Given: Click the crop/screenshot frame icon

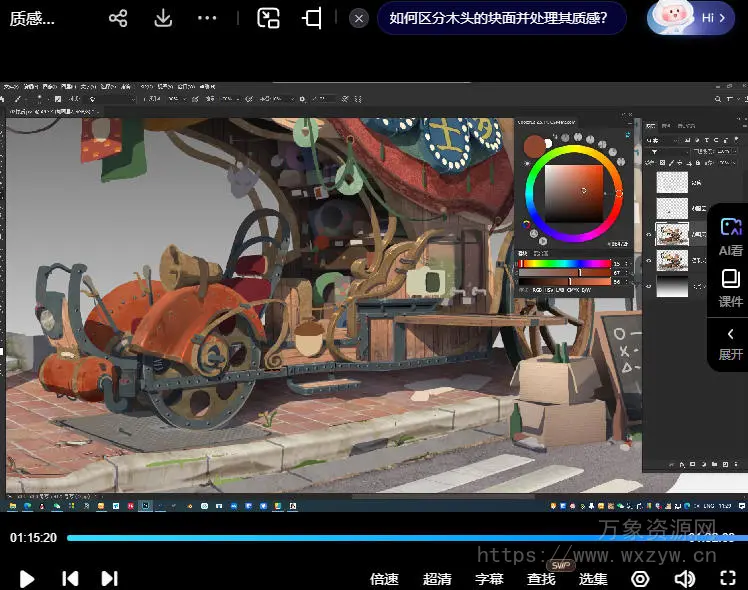Looking at the screenshot, I should pos(313,18).
